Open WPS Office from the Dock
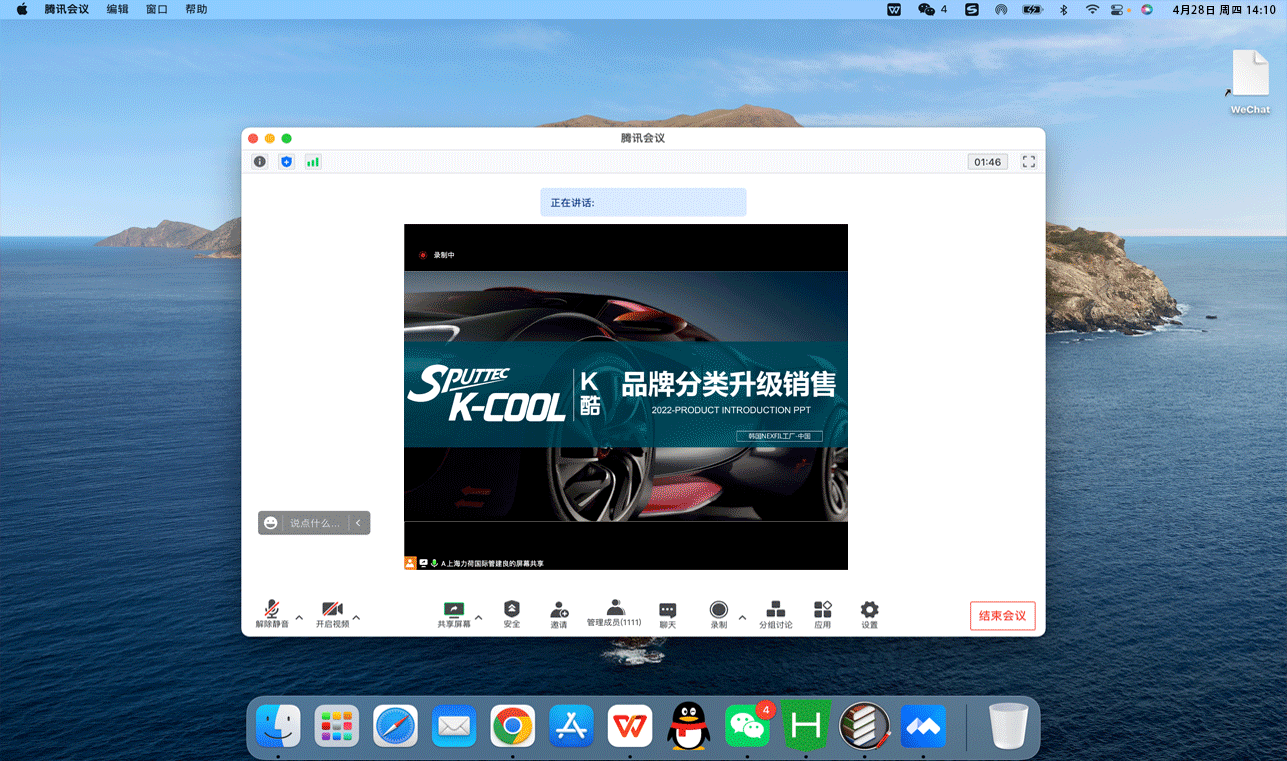Image resolution: width=1287 pixels, height=761 pixels. (x=630, y=726)
